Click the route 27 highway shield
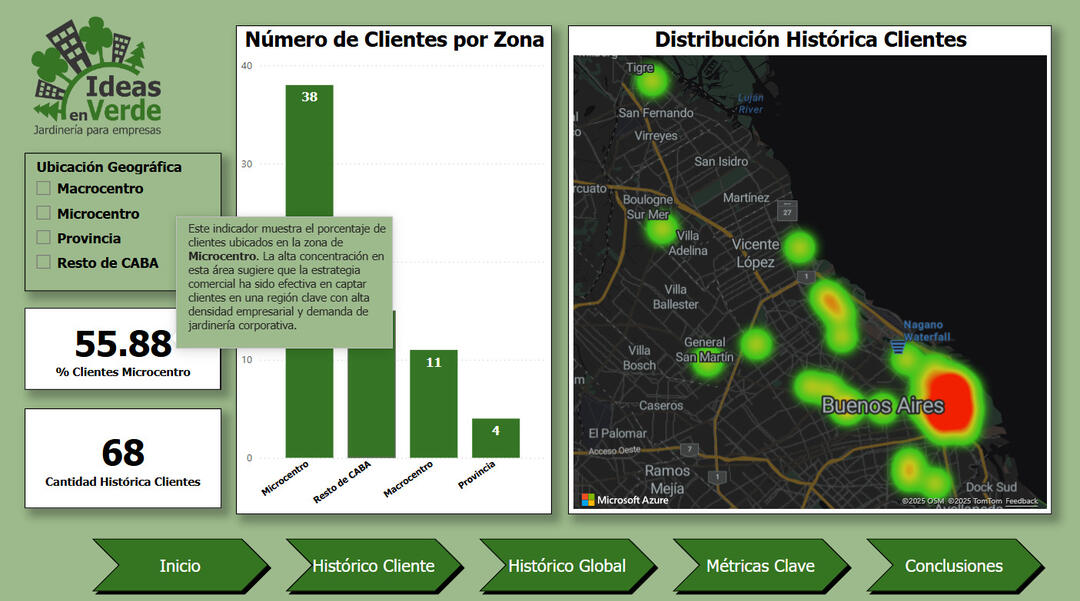This screenshot has height=601, width=1080. (x=787, y=211)
